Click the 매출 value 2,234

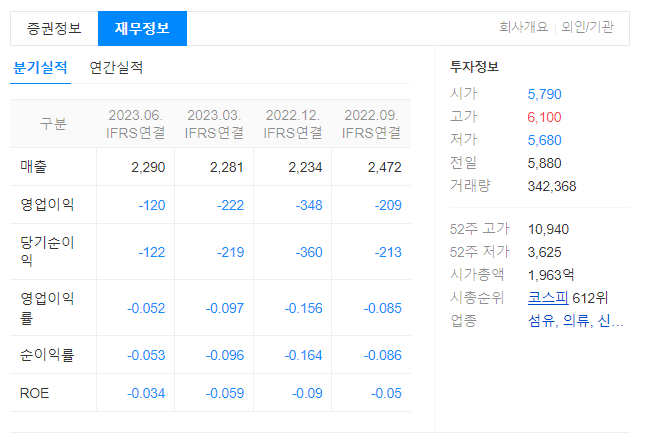(305, 167)
